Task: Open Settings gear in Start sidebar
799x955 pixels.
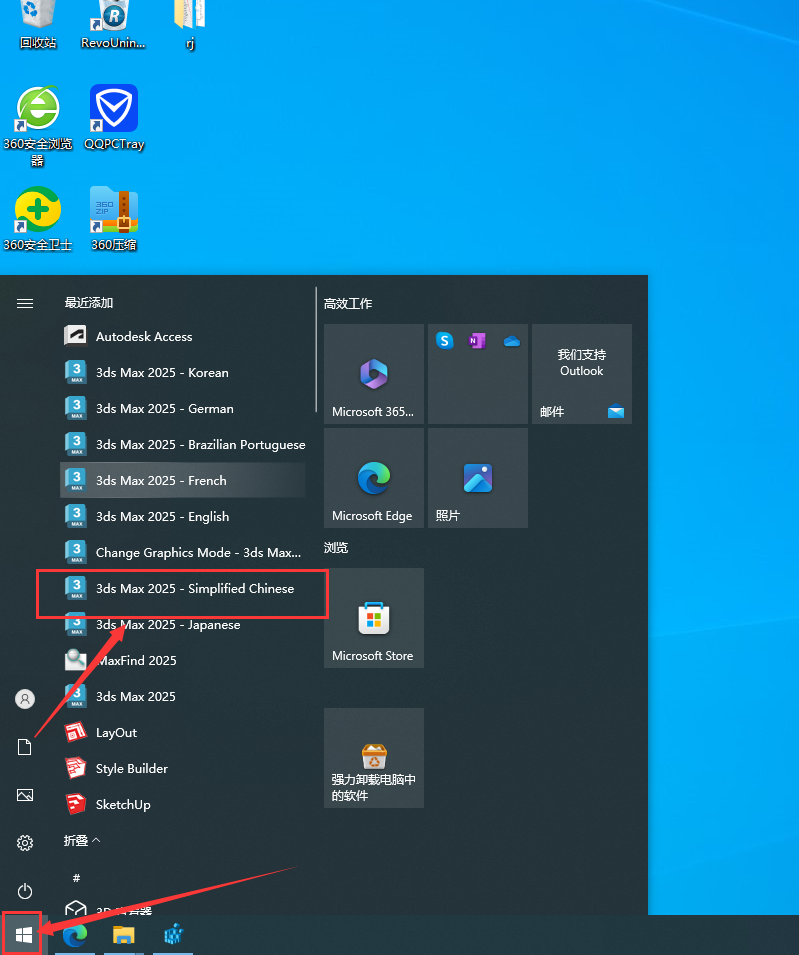Action: click(25, 843)
